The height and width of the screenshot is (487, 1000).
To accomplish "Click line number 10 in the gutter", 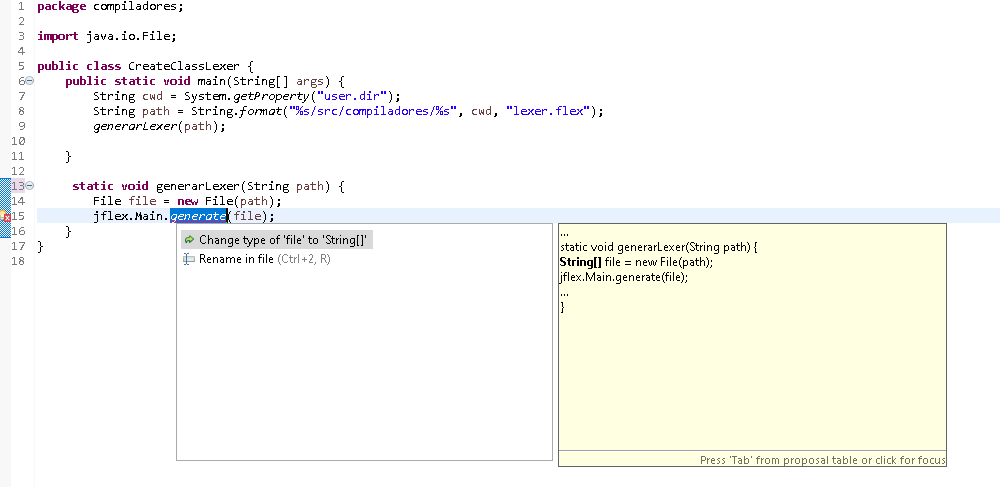I will point(18,141).
